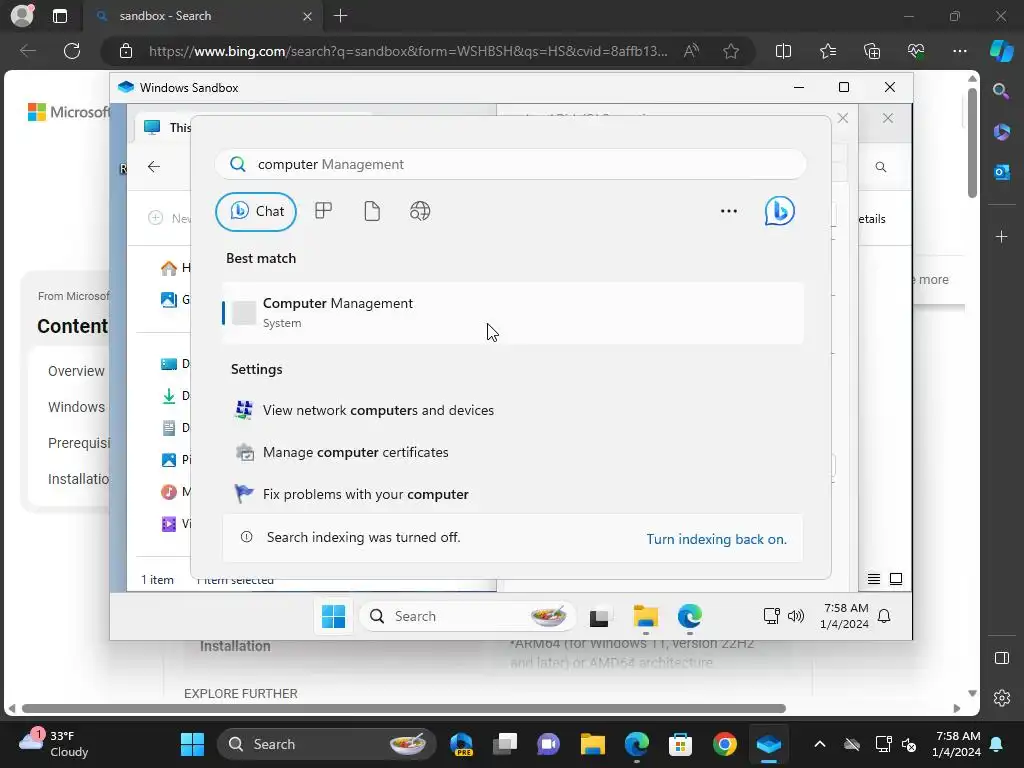Screen dimensions: 1024x768
Task: Open Outlook in Edge sidebar
Action: point(1002,172)
